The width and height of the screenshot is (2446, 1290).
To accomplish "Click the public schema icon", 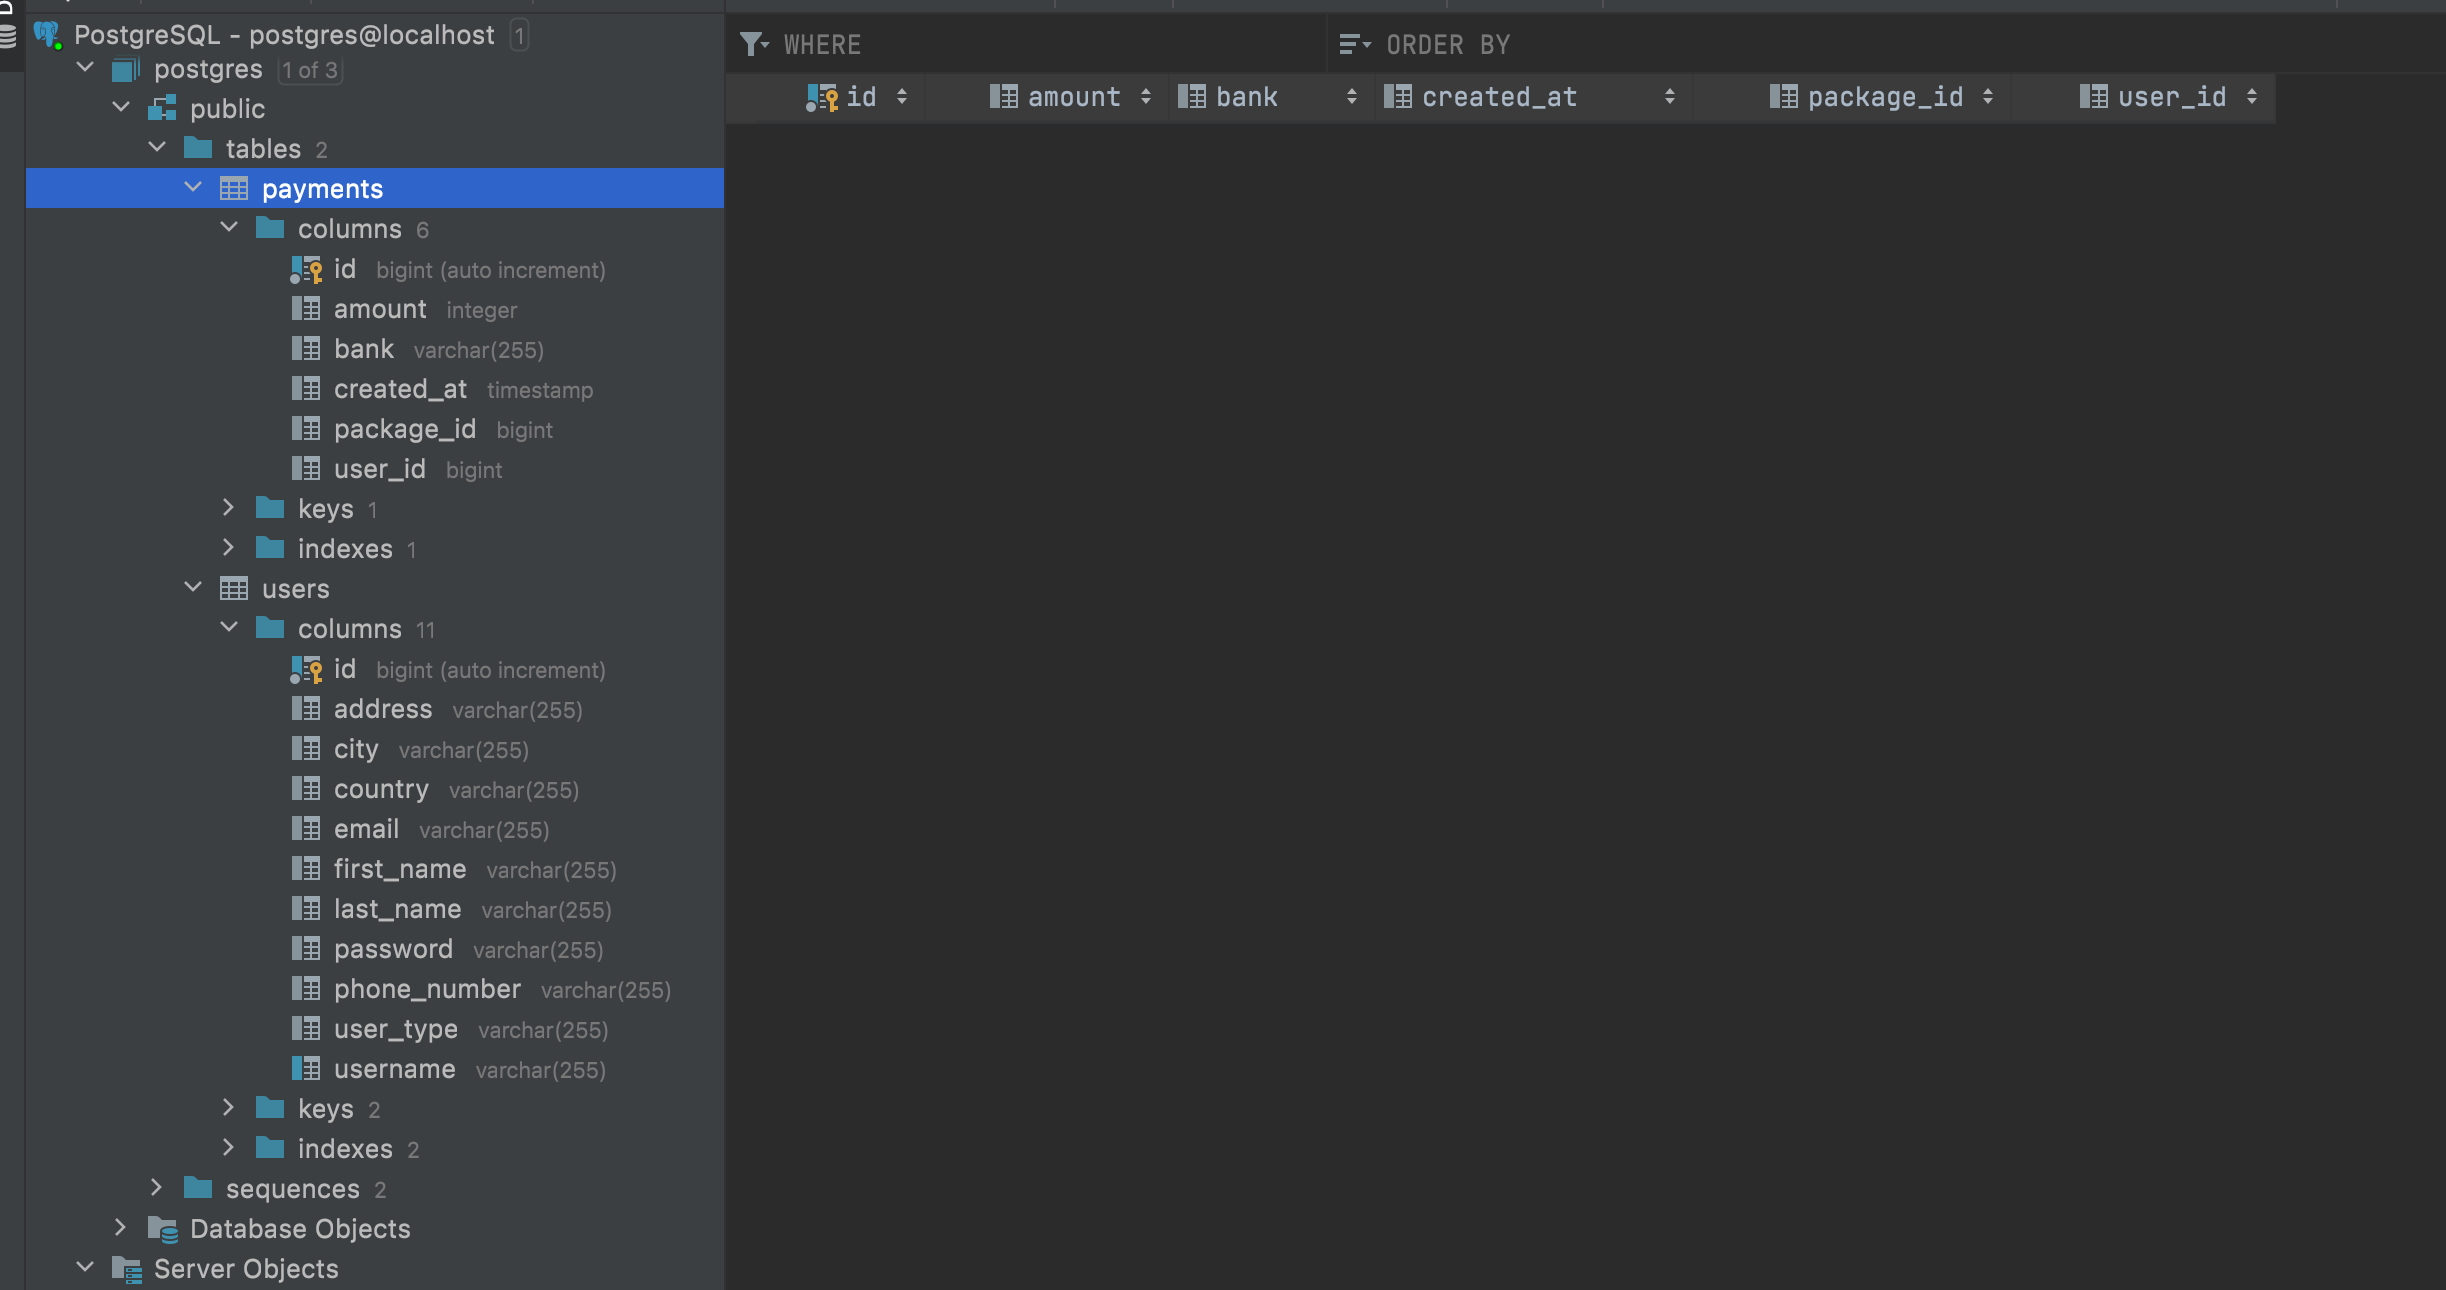I will [x=163, y=108].
